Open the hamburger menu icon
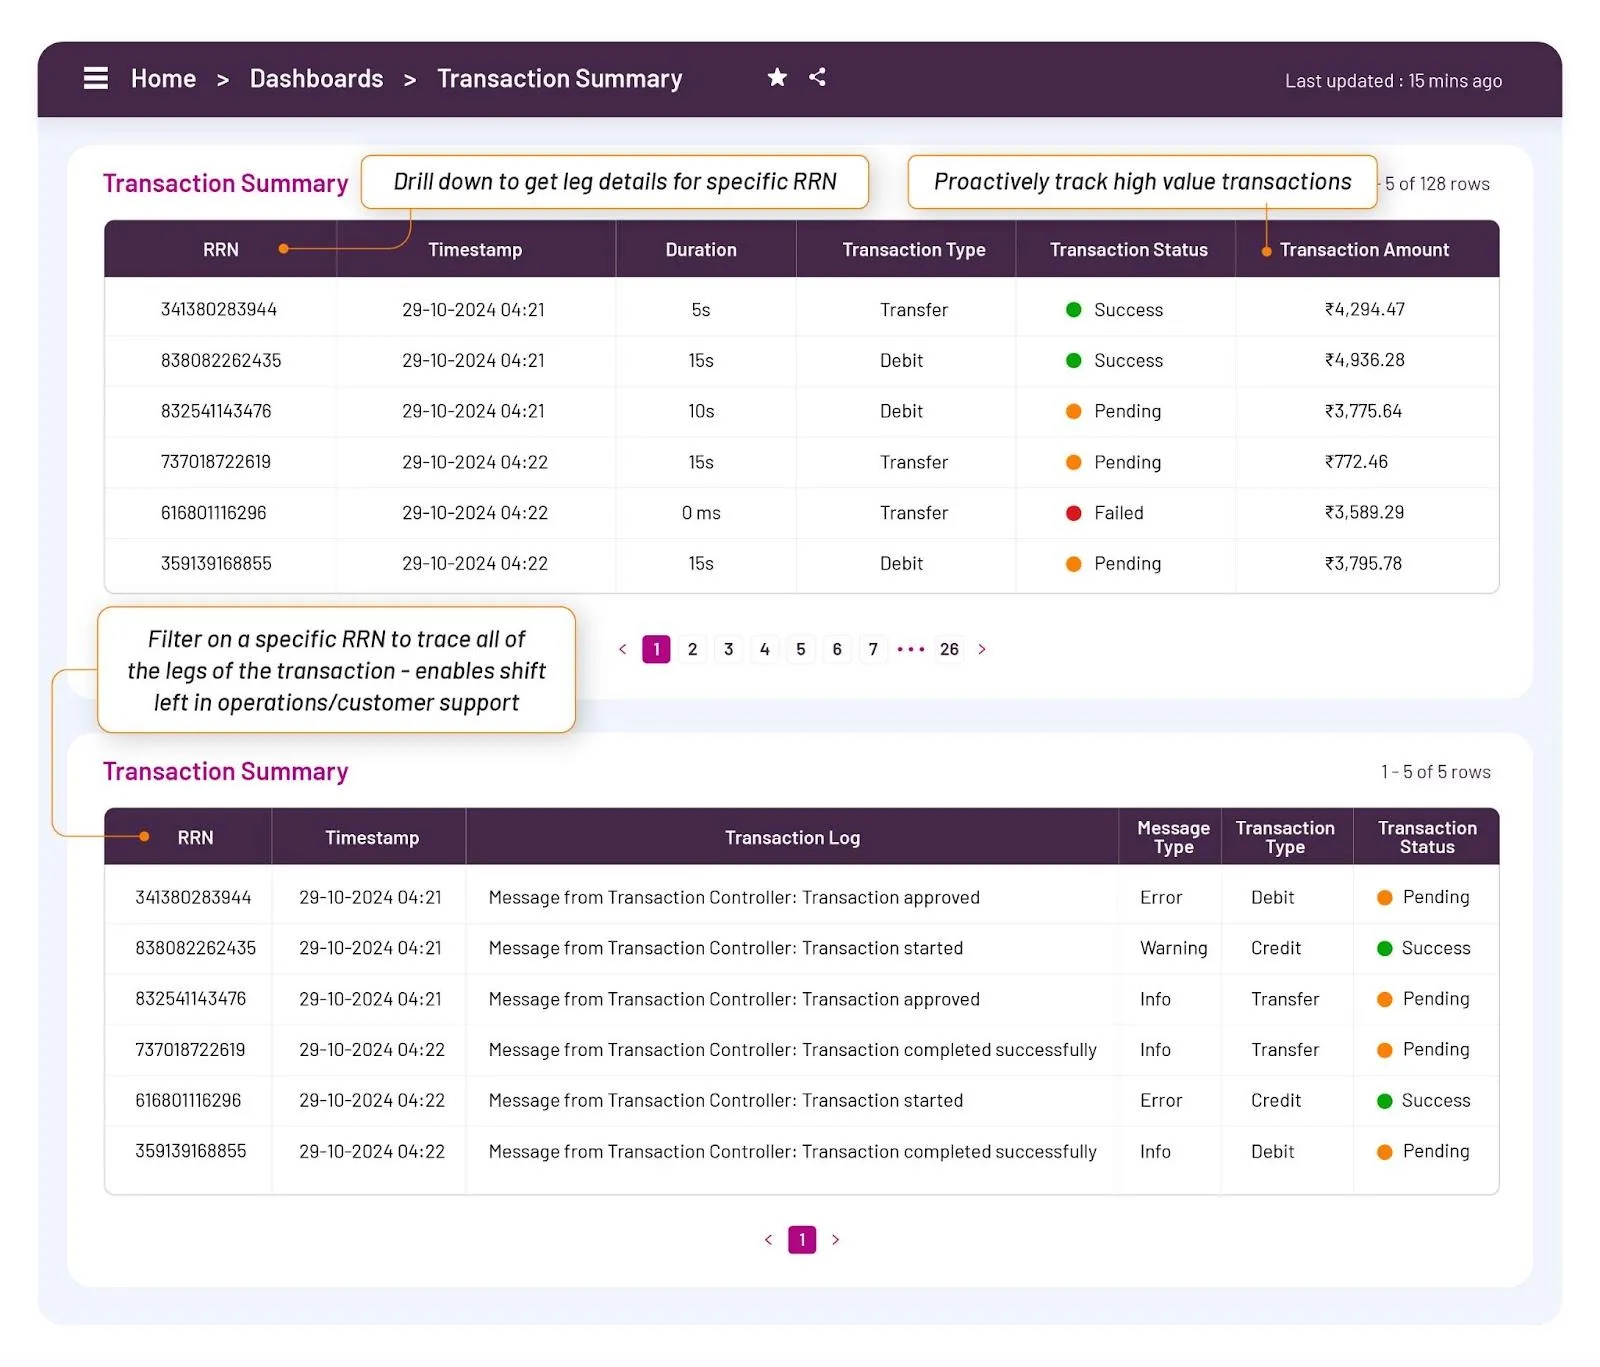The height and width of the screenshot is (1367, 1600). click(95, 78)
